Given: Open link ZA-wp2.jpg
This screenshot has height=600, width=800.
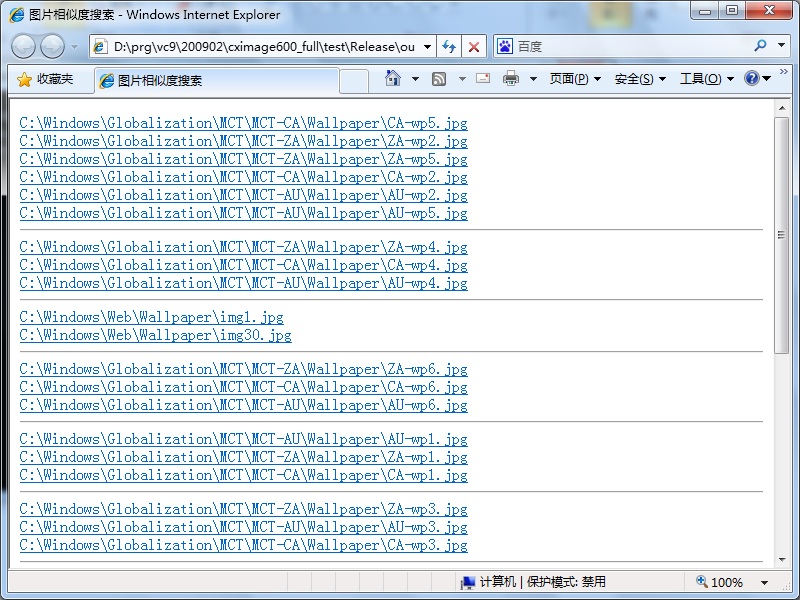Looking at the screenshot, I should click(x=243, y=141).
